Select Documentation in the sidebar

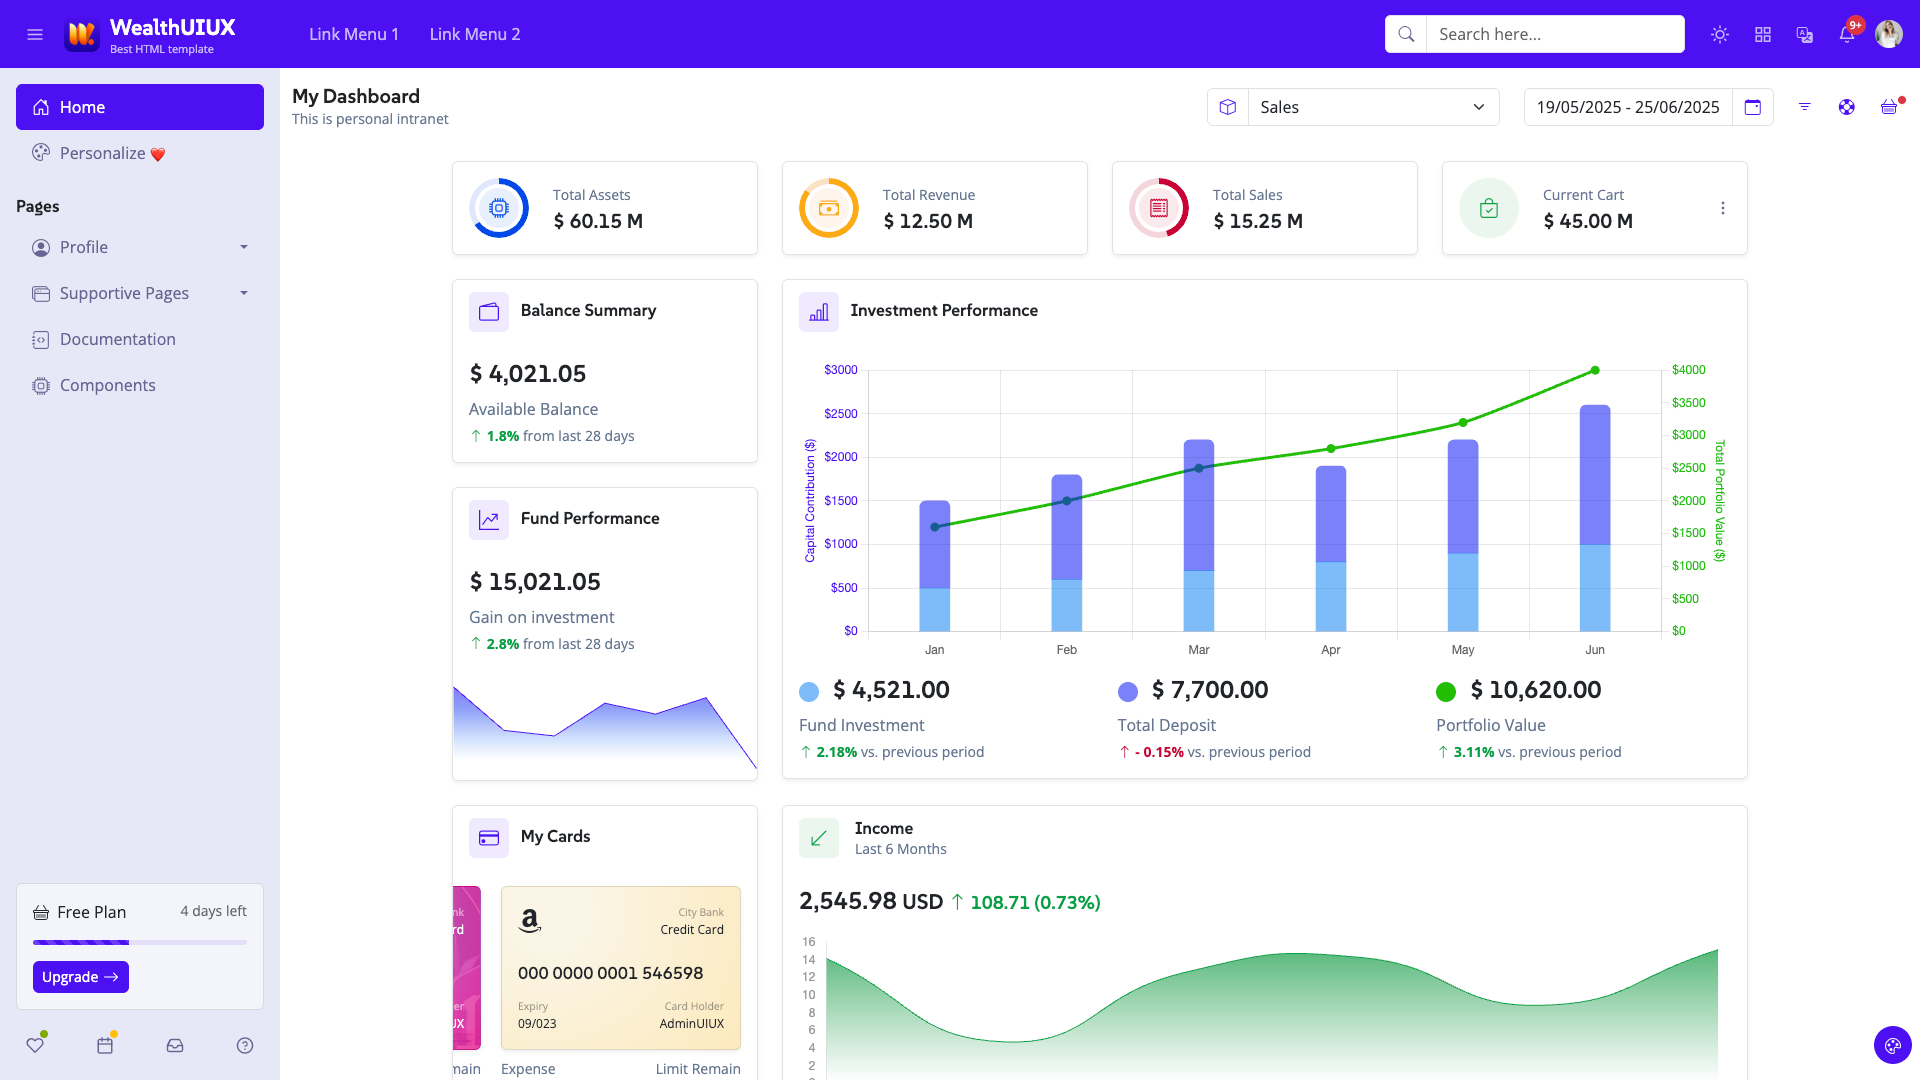[116, 339]
